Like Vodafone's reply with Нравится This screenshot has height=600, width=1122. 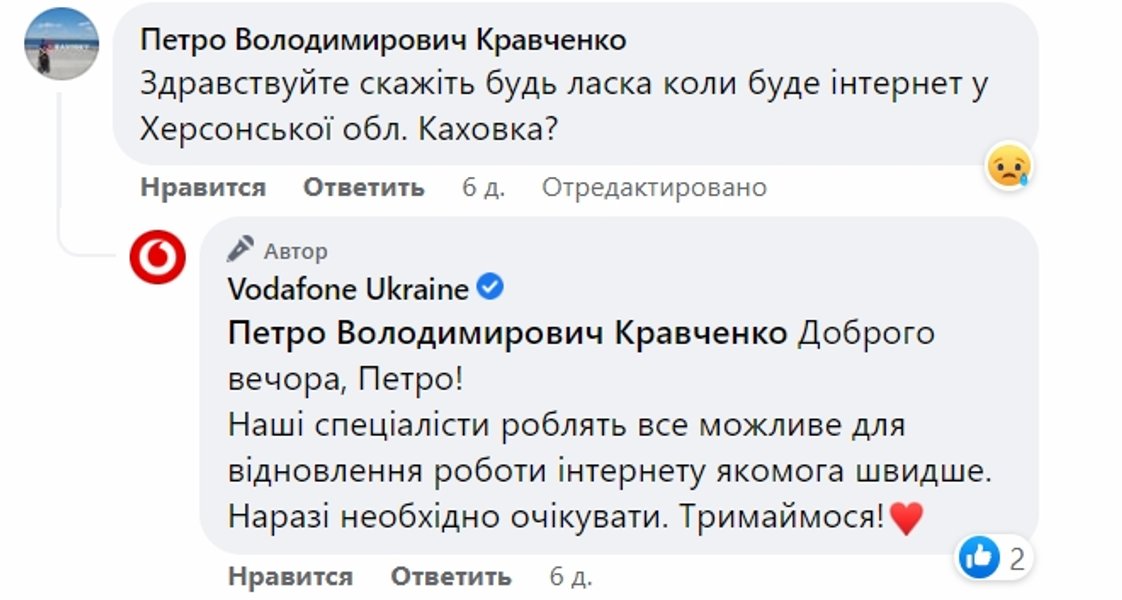click(x=290, y=577)
